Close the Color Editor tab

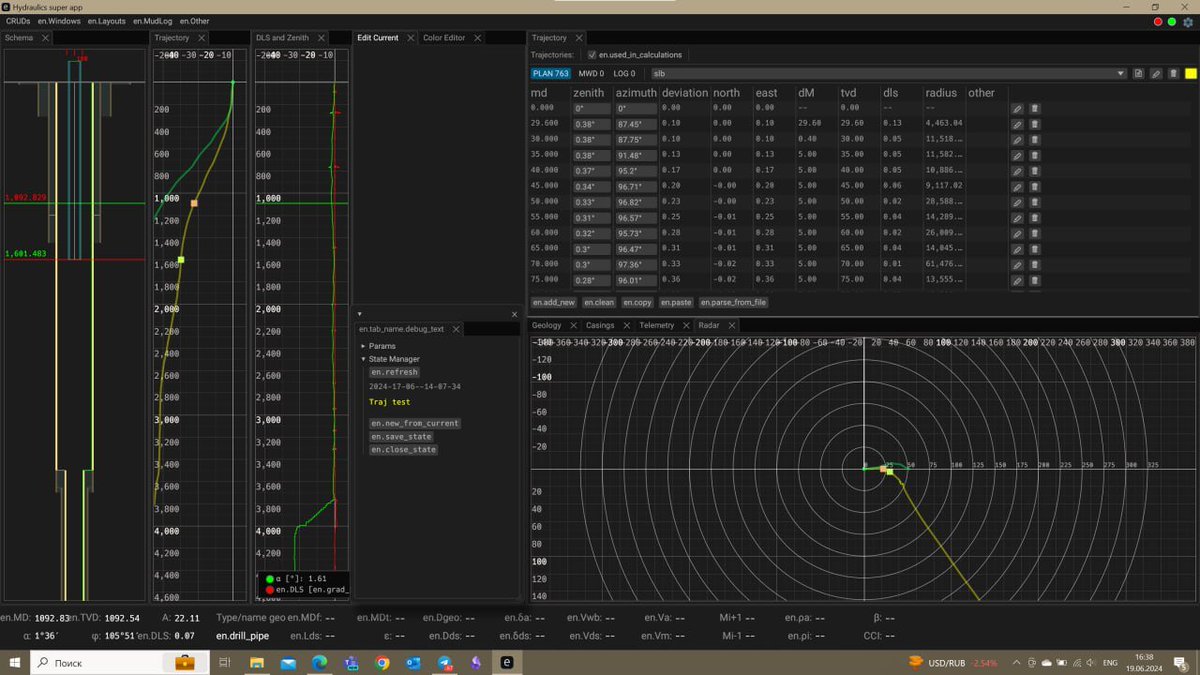(x=478, y=38)
